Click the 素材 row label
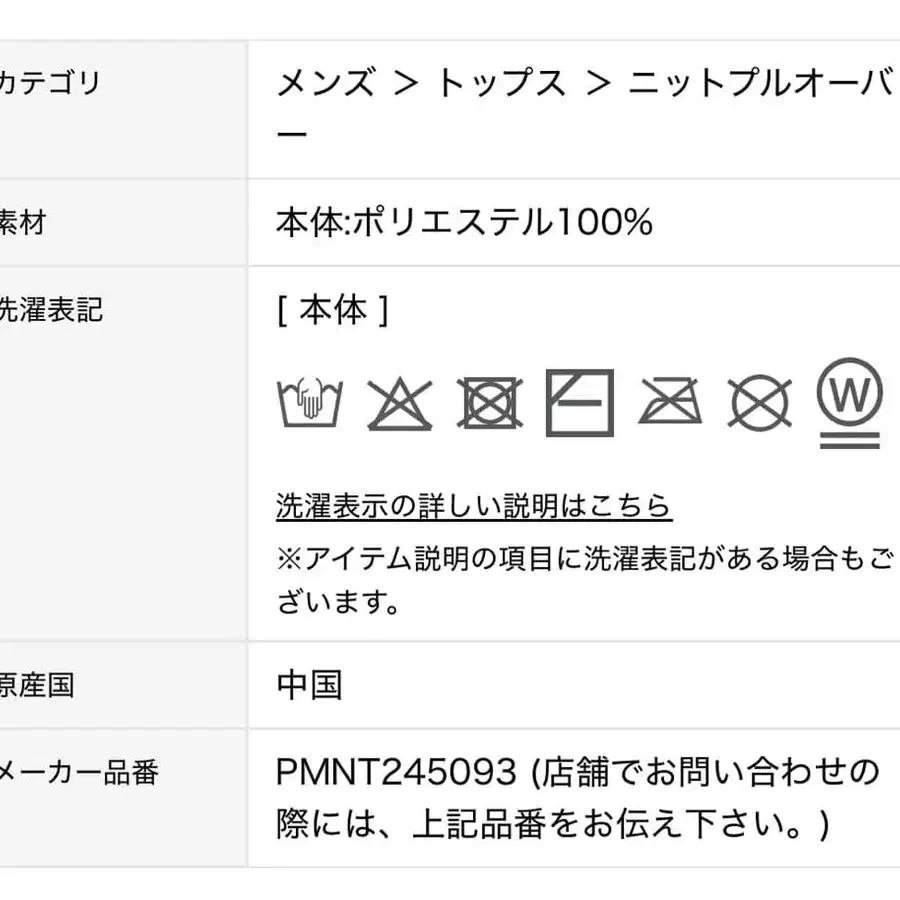The height and width of the screenshot is (900, 900). (22, 222)
